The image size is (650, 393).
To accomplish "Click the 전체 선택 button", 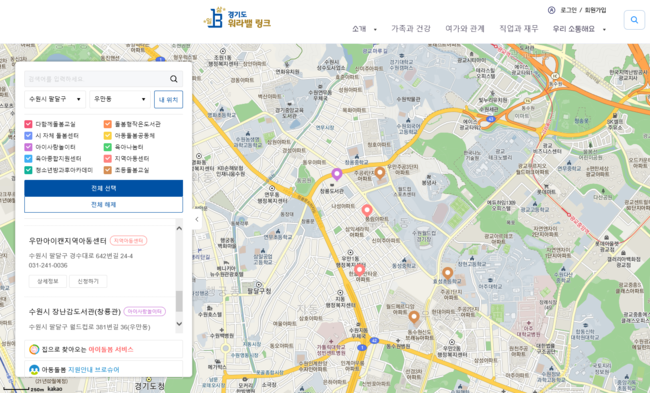I will pyautogui.click(x=104, y=188).
